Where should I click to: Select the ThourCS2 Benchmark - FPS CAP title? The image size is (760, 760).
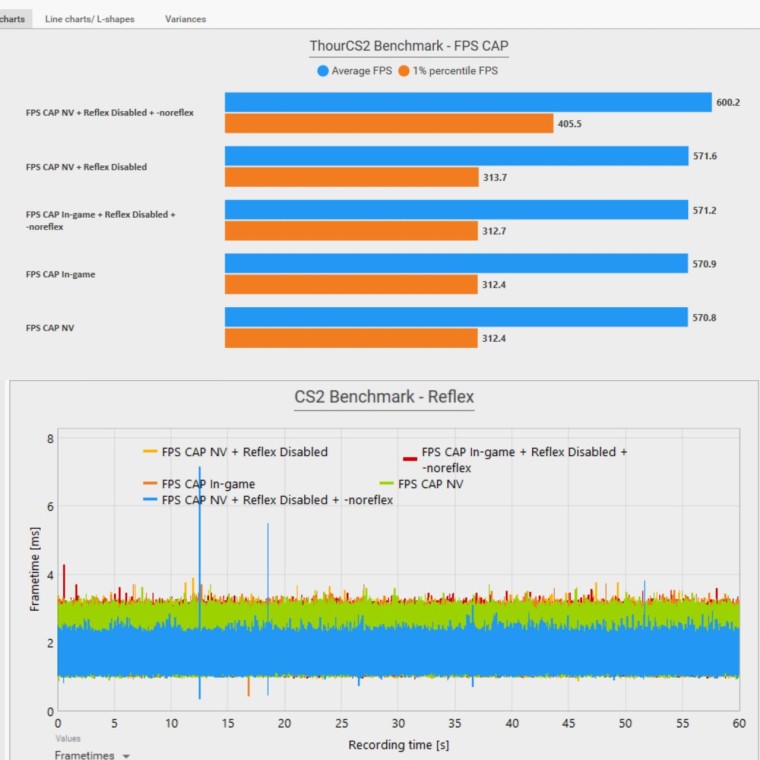point(409,46)
